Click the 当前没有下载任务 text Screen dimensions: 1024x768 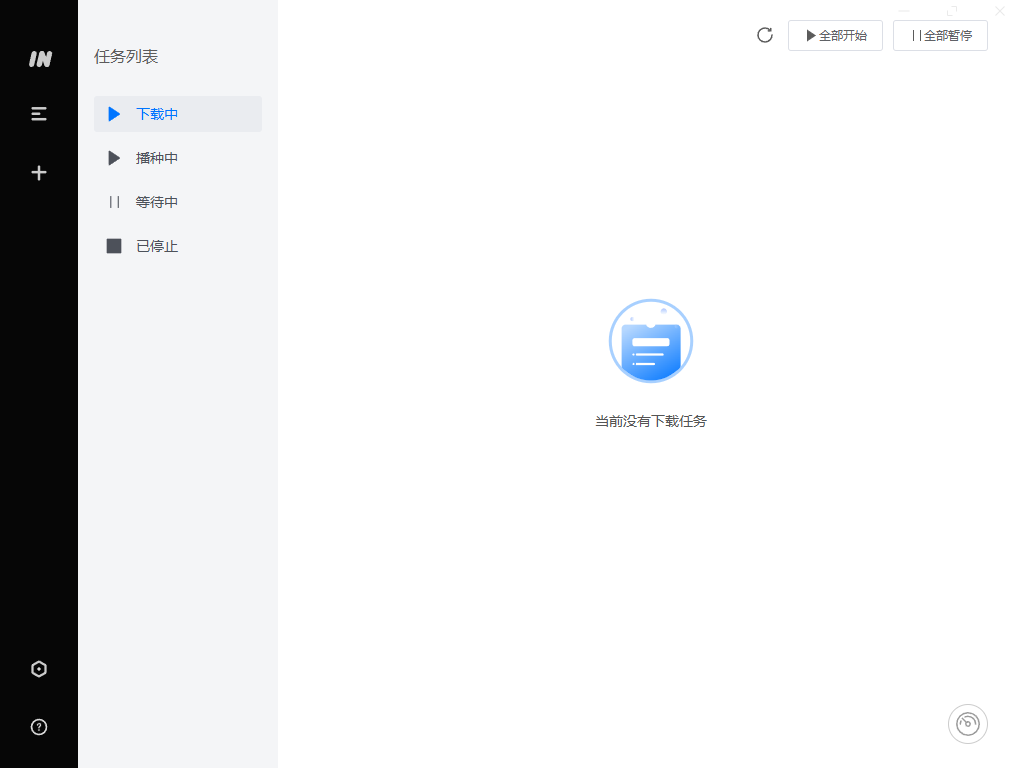pos(650,420)
